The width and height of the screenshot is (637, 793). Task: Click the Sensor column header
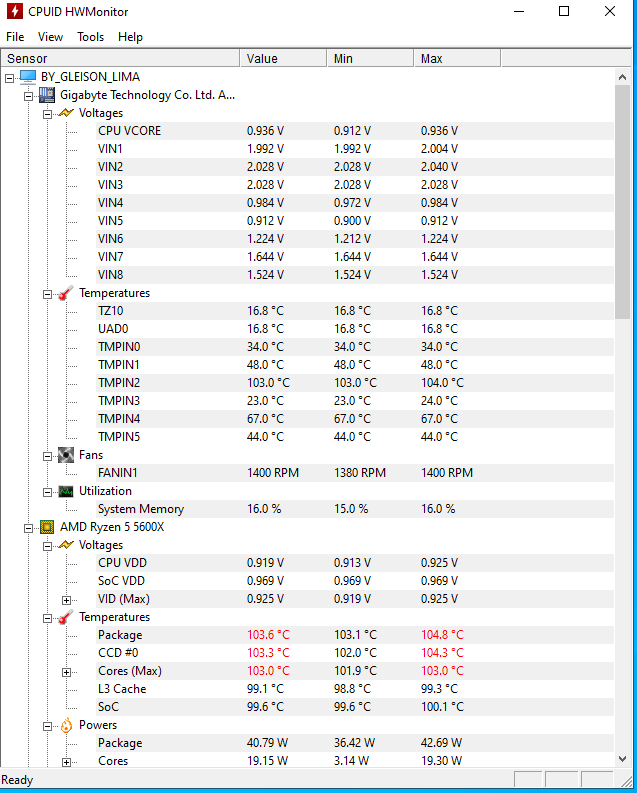[x=120, y=58]
